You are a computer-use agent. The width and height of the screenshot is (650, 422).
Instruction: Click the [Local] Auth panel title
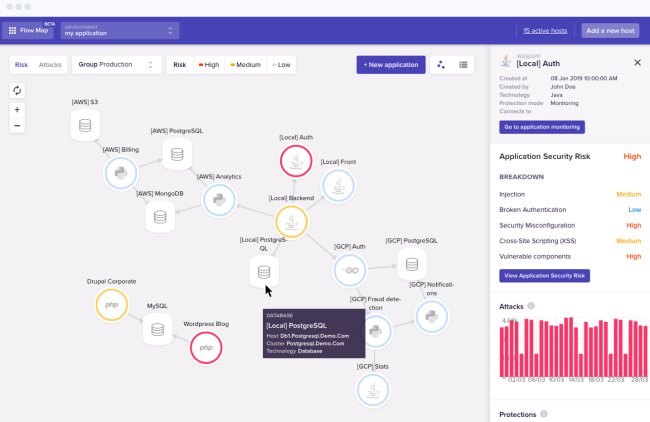pos(538,63)
